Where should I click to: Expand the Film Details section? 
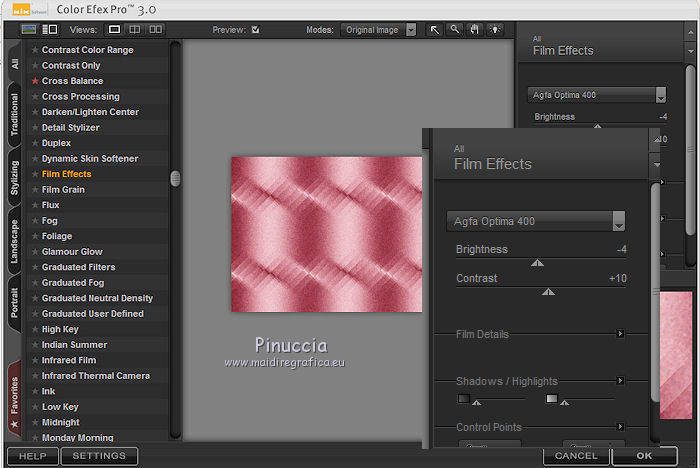620,334
